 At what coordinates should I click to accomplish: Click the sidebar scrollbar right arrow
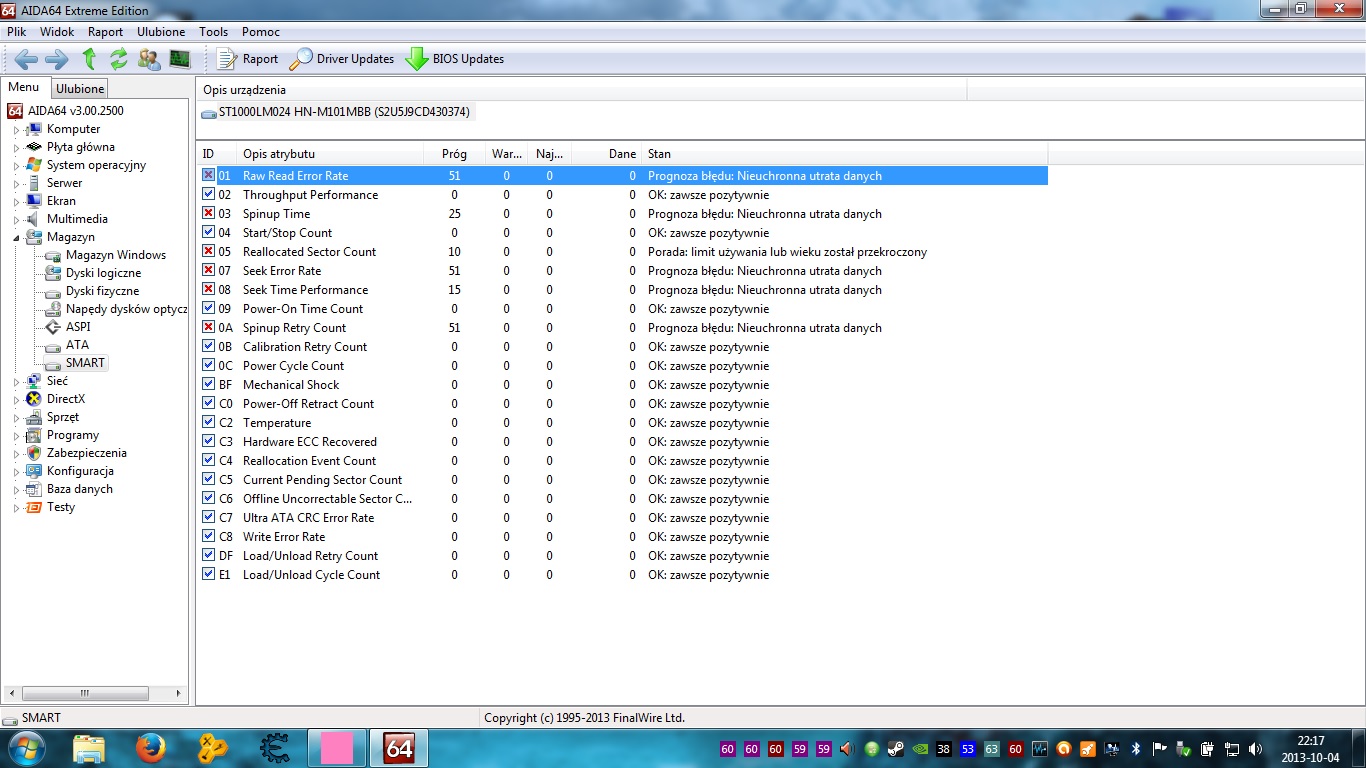coord(180,693)
